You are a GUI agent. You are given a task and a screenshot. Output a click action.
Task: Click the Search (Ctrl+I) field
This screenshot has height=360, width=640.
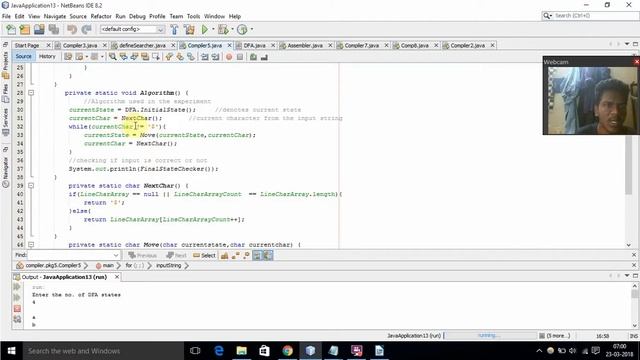tap(590, 16)
